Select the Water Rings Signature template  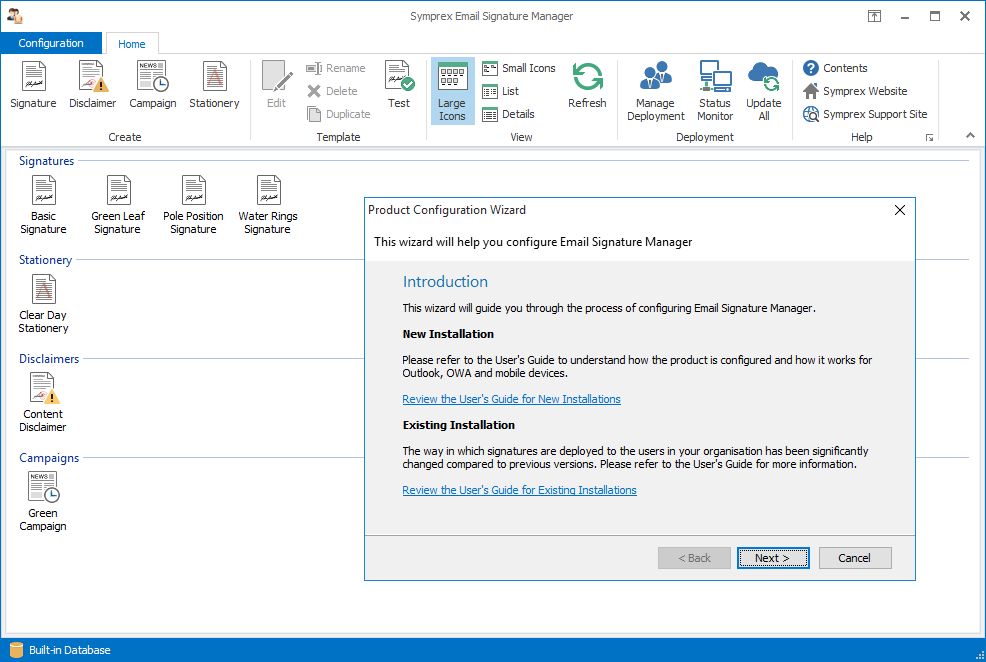268,205
